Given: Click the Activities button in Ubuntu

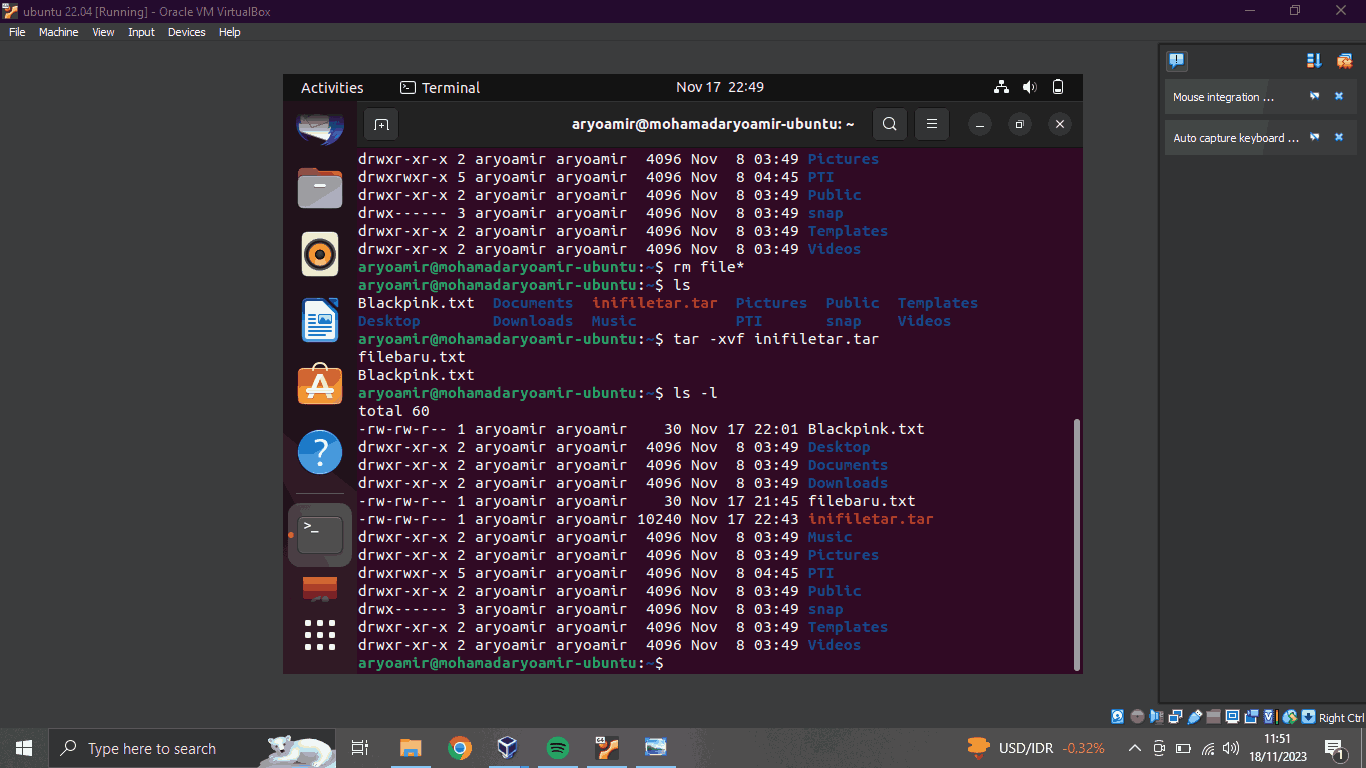Looking at the screenshot, I should pos(332,87).
